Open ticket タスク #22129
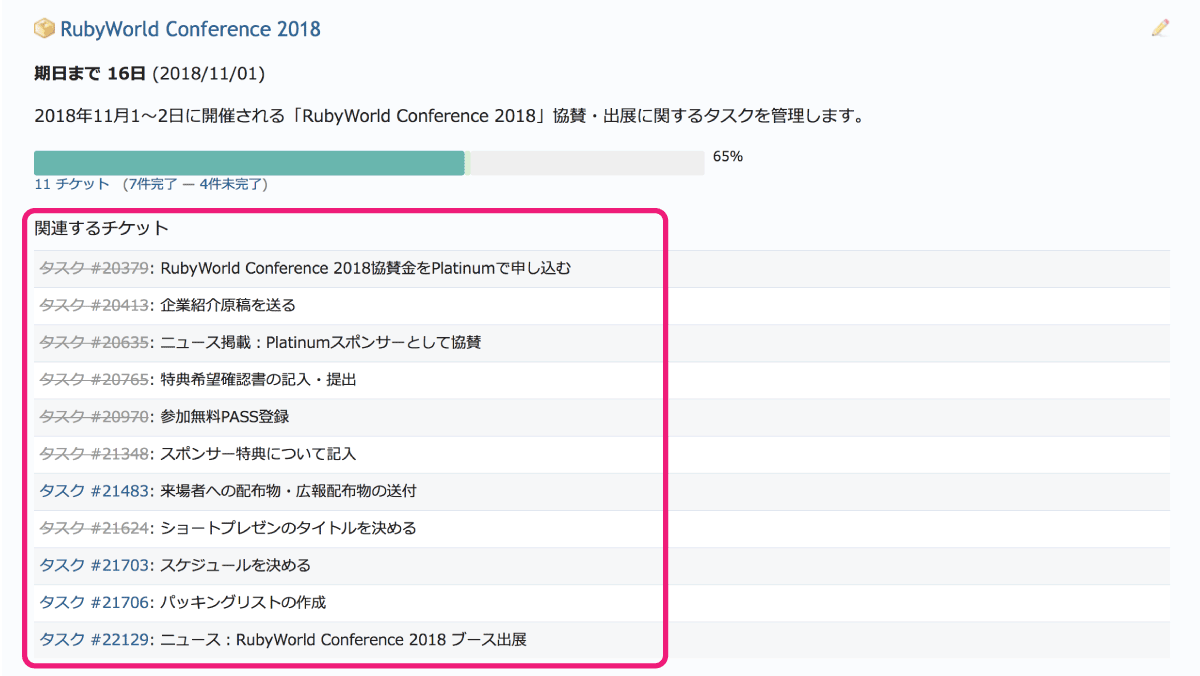 95,639
